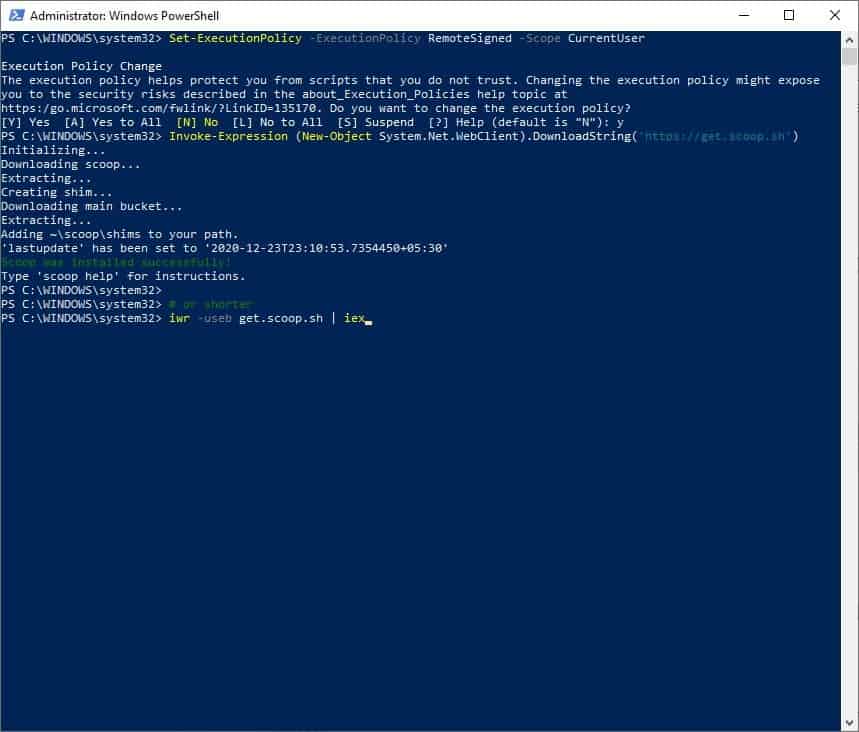The width and height of the screenshot is (859, 732).
Task: Maximize the Windows PowerShell window
Action: (x=789, y=15)
